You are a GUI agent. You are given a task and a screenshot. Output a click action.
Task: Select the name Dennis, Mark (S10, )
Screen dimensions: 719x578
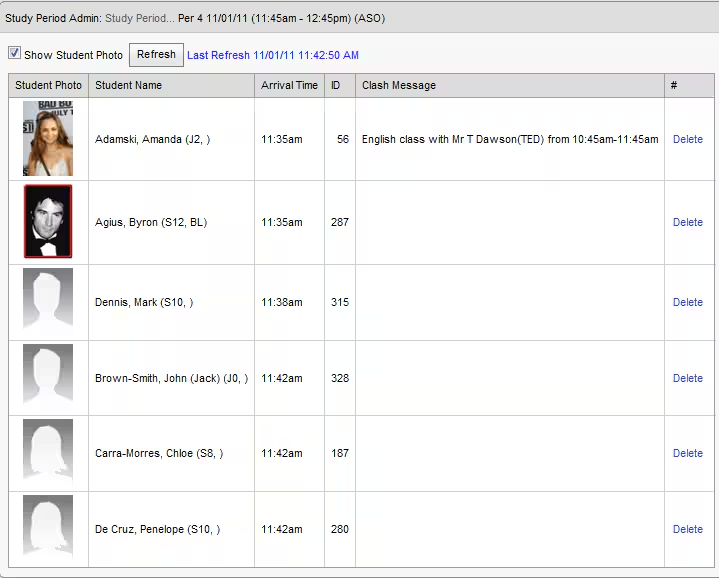[x=144, y=303]
